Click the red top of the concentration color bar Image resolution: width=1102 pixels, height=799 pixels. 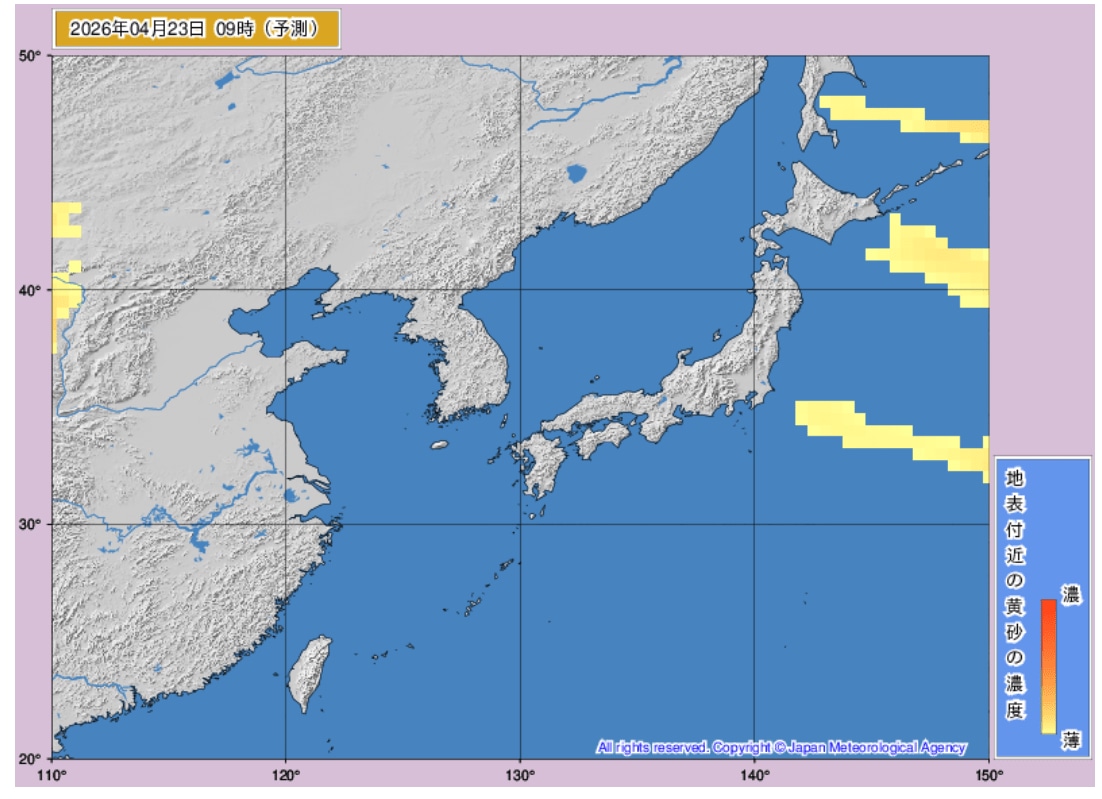(1048, 608)
